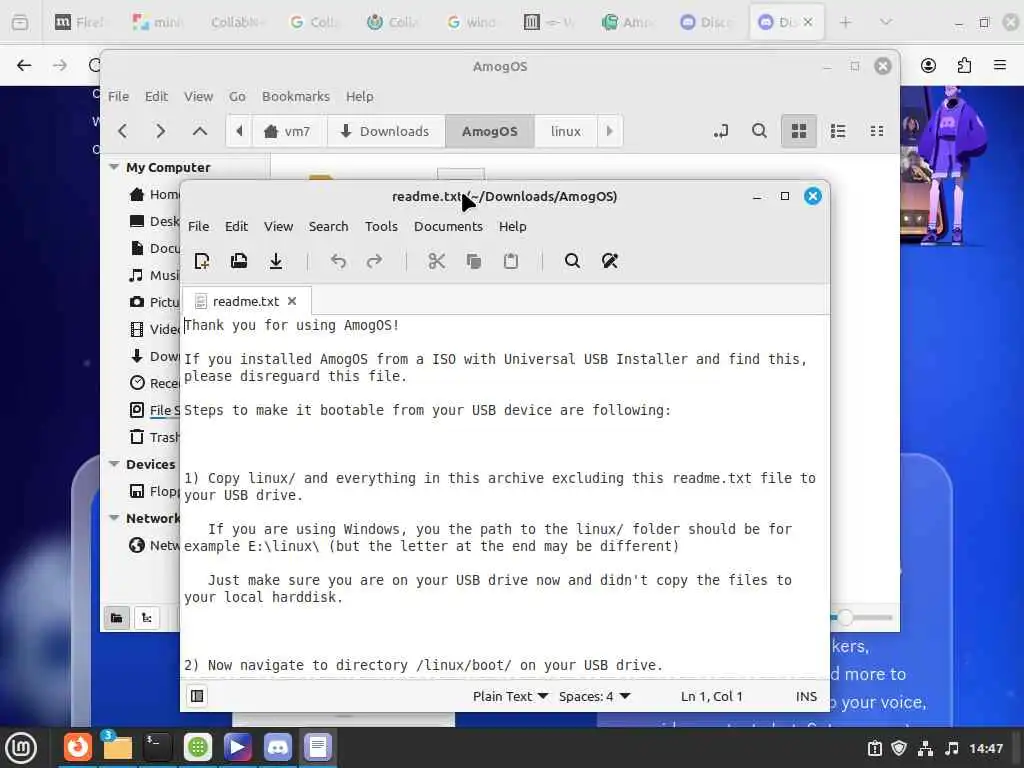Open Discord from taskbar
Screen dimensions: 1024x768
coord(278,747)
